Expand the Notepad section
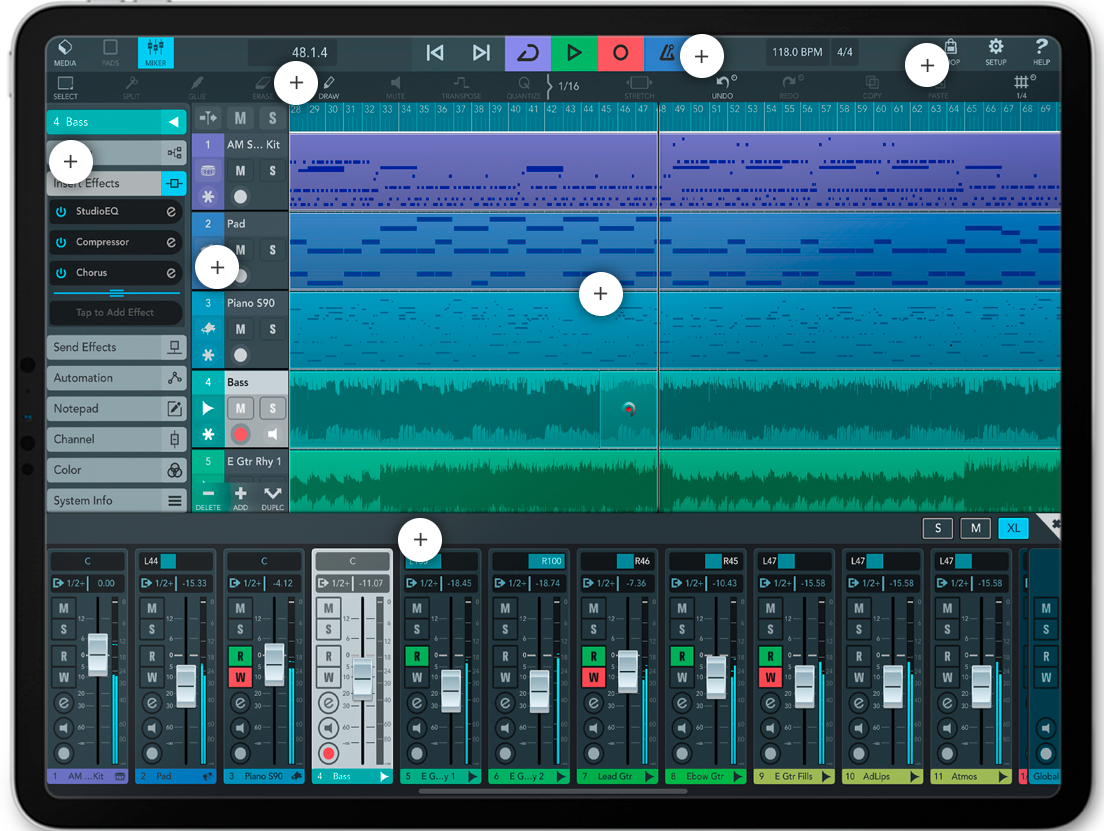This screenshot has width=1104, height=831. tap(117, 408)
